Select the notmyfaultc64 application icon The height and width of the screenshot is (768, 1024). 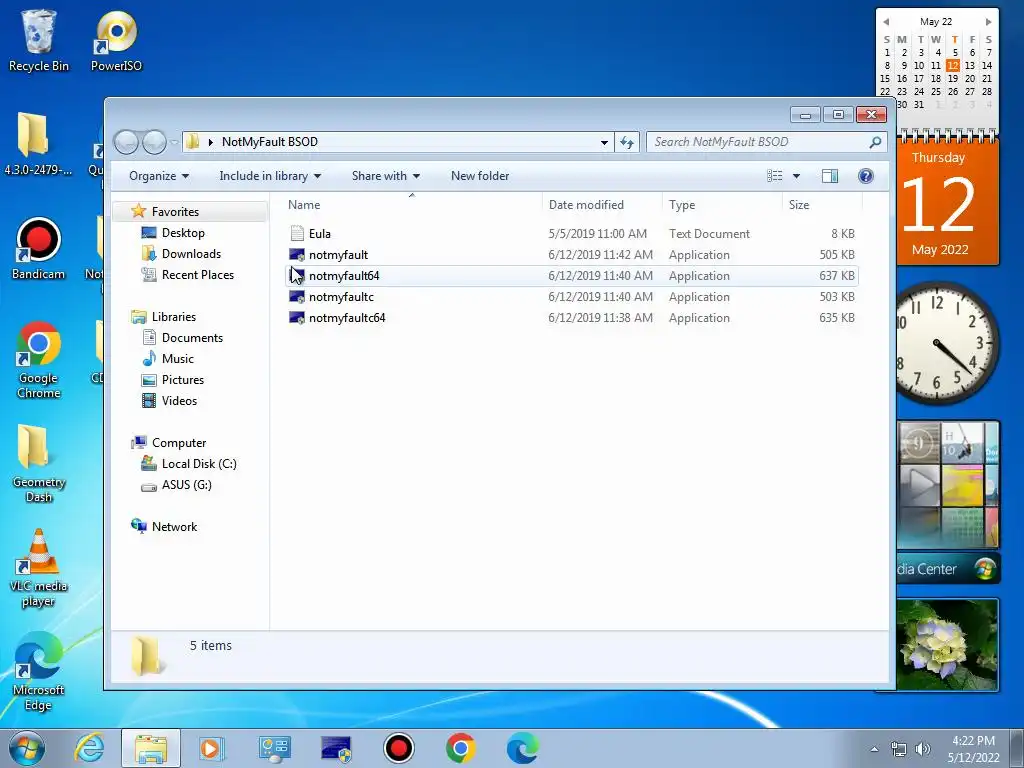pos(297,317)
